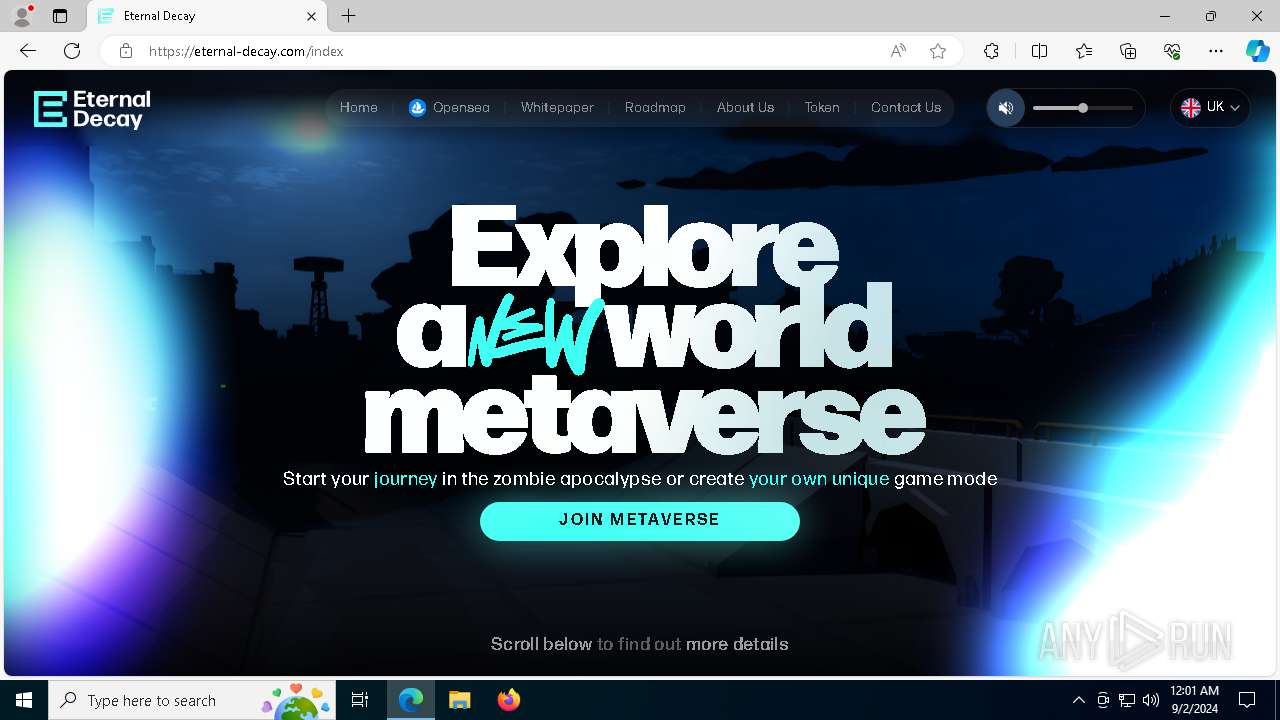Refresh the page
The image size is (1280, 720).
(72, 51)
